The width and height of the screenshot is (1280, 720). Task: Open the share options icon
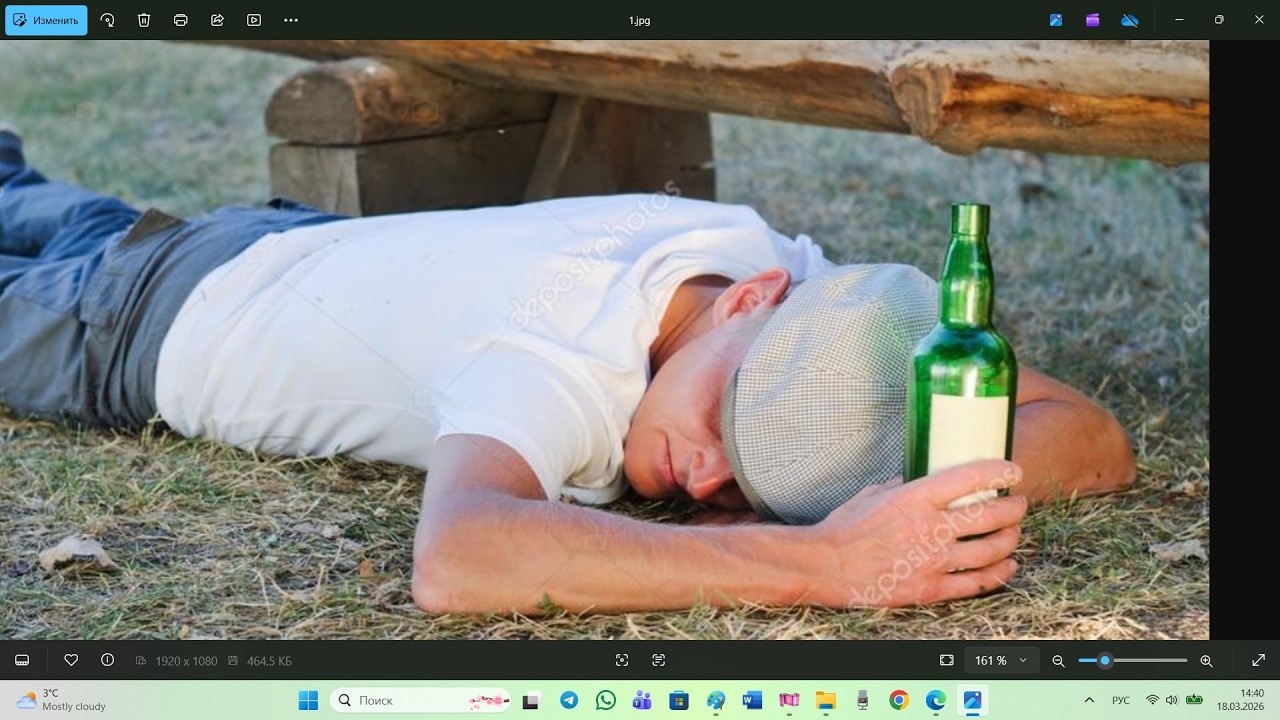[x=217, y=20]
